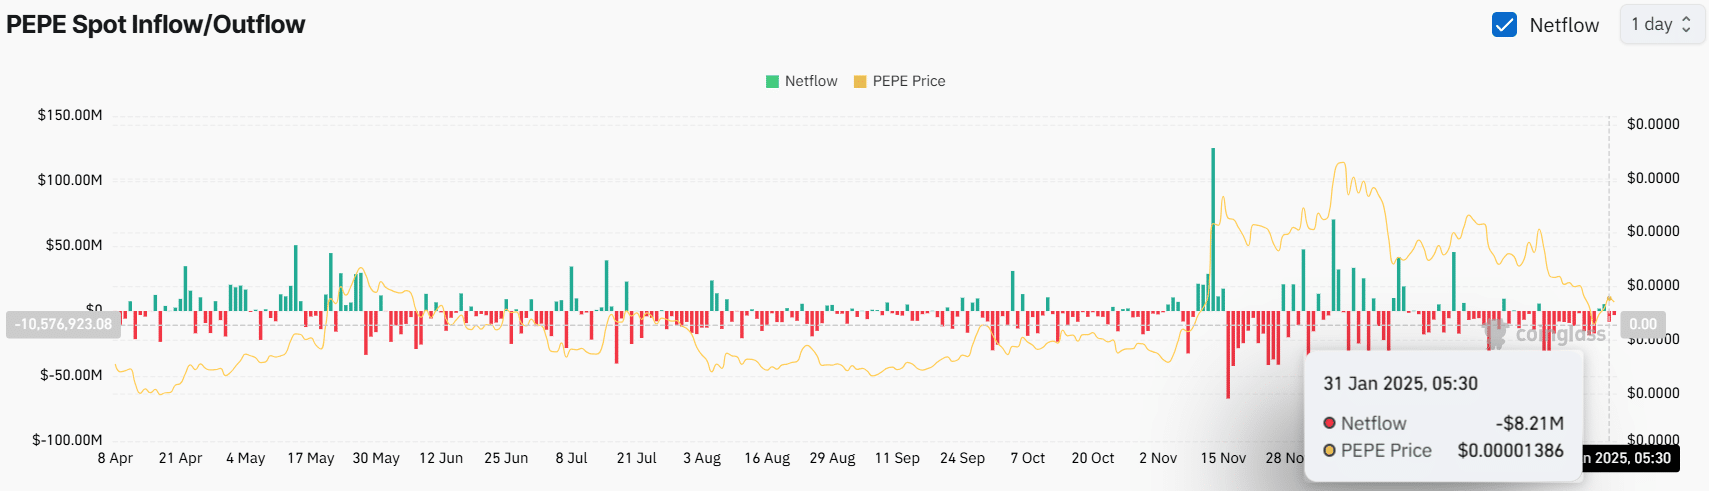Click the "8 Apr" date axis label
Image resolution: width=1709 pixels, height=491 pixels.
click(115, 458)
